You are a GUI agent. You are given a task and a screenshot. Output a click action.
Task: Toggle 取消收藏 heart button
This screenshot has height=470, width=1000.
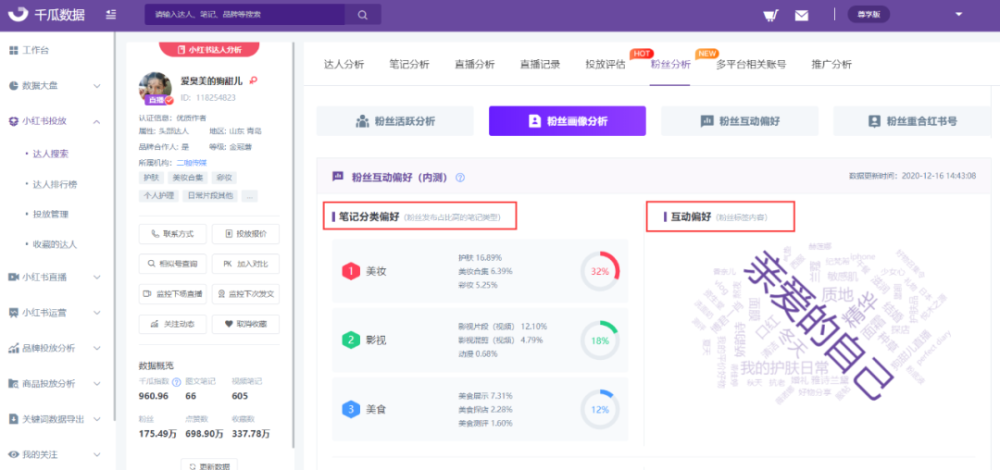(245, 323)
